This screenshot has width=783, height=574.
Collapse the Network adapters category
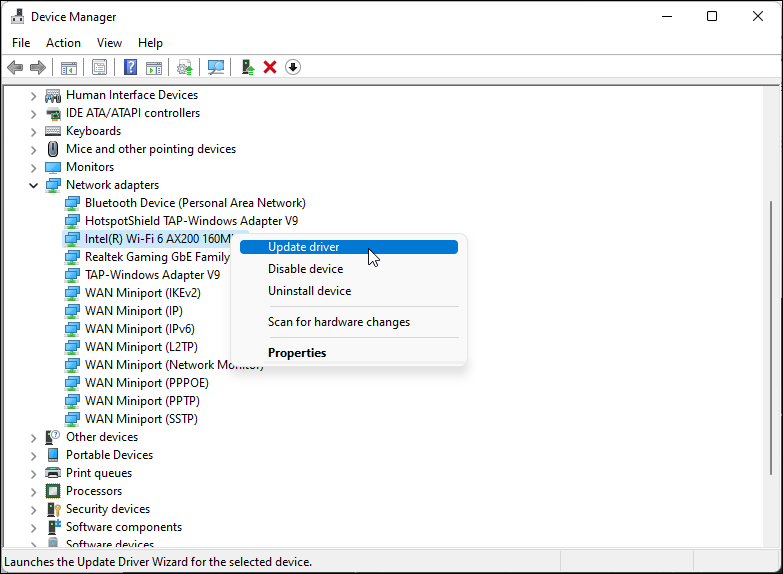(x=33, y=185)
